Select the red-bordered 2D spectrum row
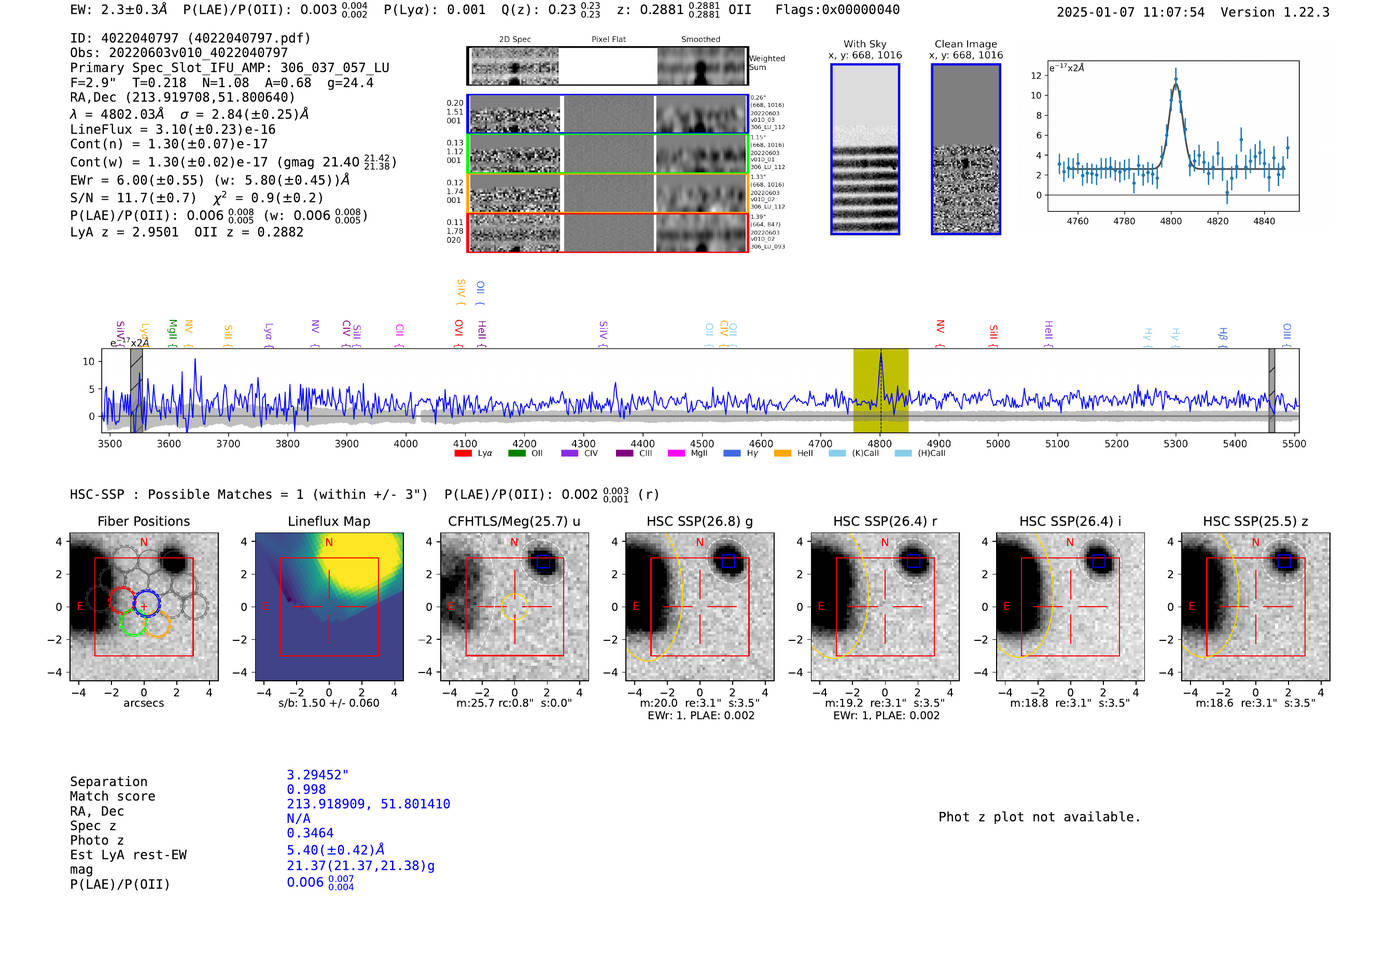 coord(607,232)
